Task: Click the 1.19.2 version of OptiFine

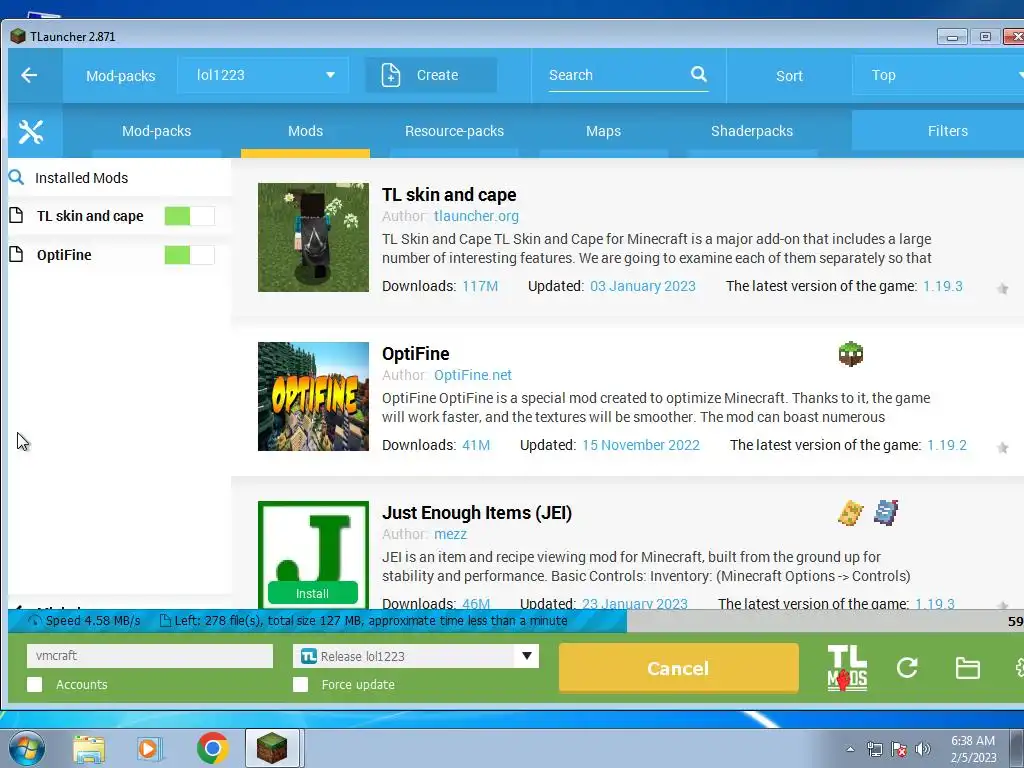Action: (x=947, y=445)
